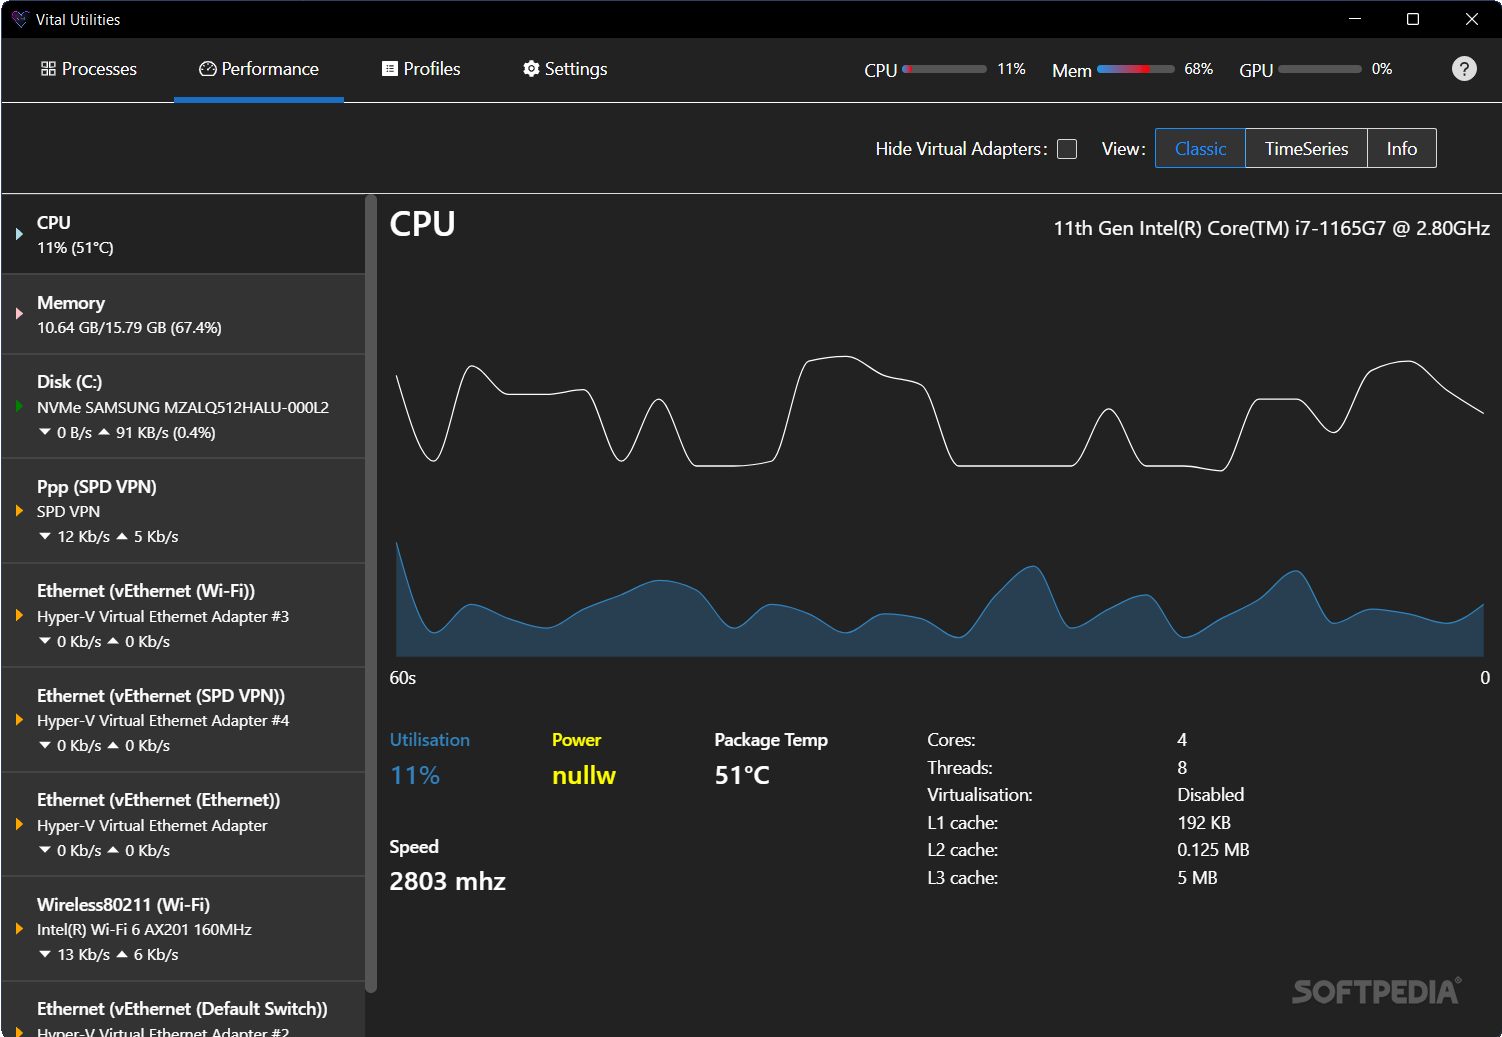The height and width of the screenshot is (1037, 1502).
Task: Click the CPU temperature line chart
Action: (940, 412)
